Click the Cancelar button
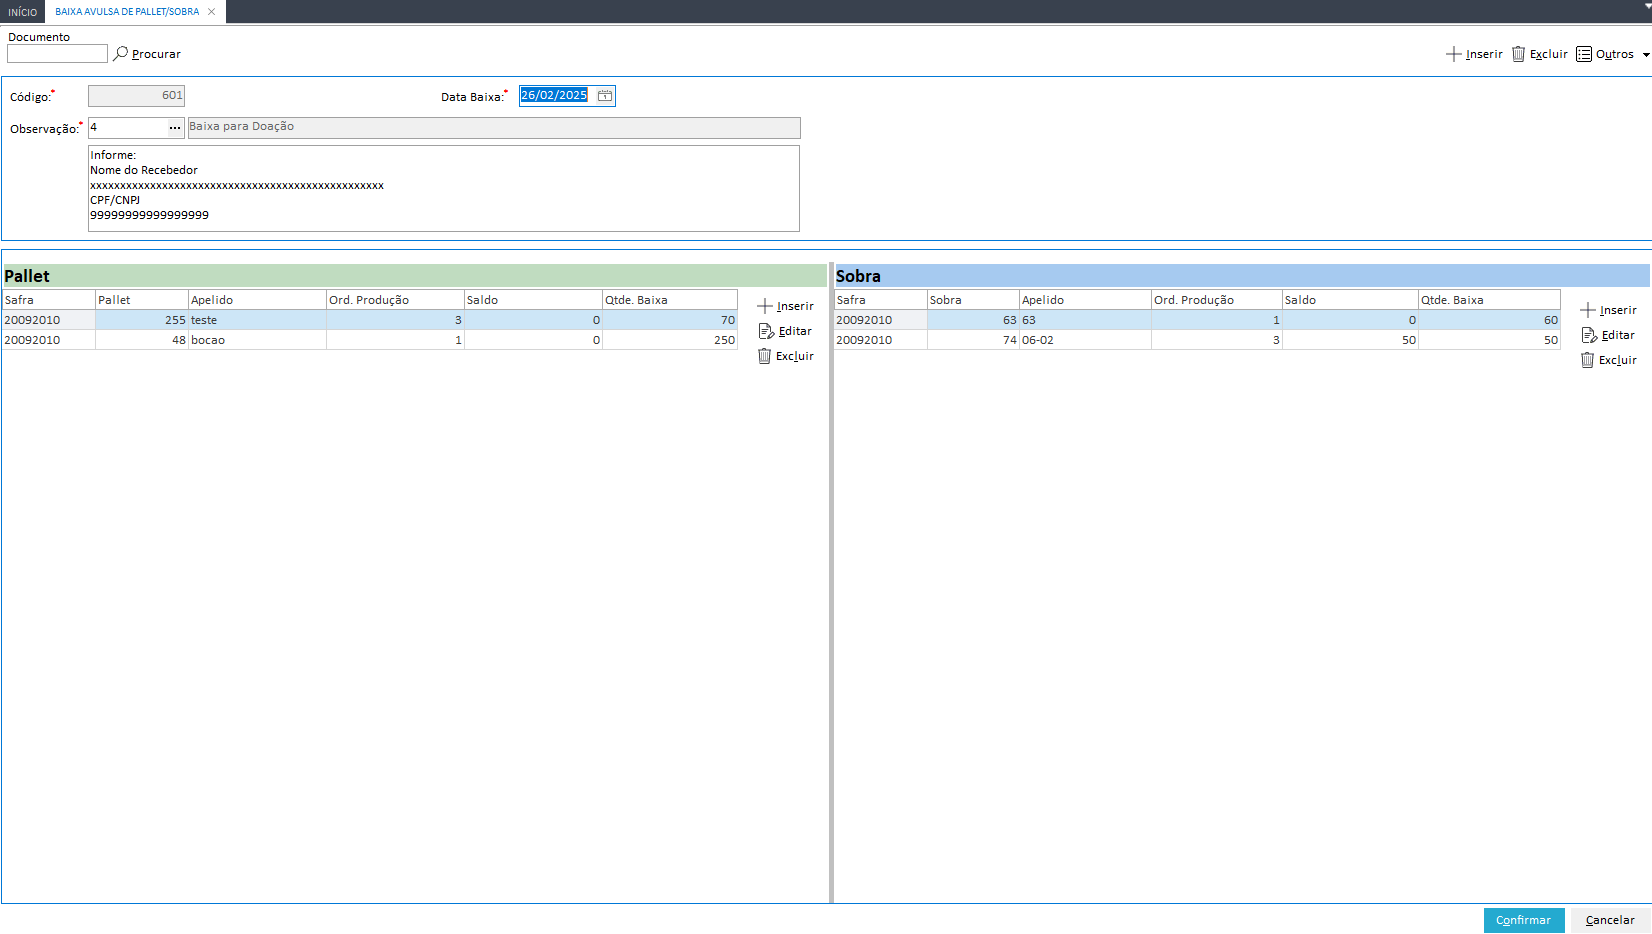 pyautogui.click(x=1610, y=920)
